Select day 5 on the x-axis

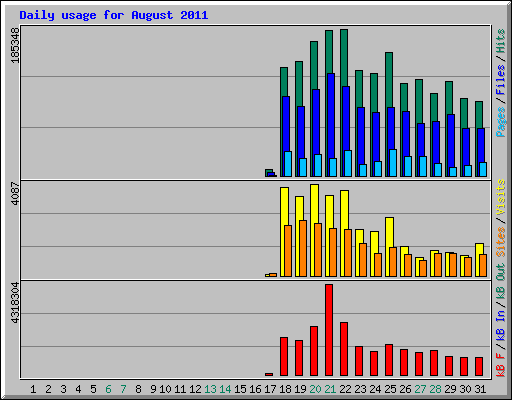pos(93,389)
